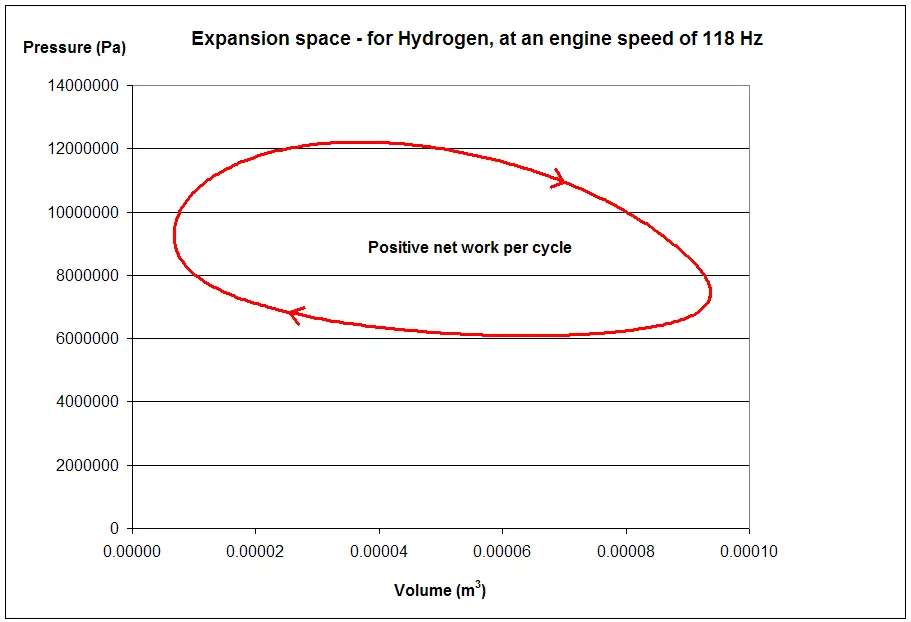The height and width of the screenshot is (622, 911).
Task: Click the 14000000 y-axis value
Action: (x=83, y=85)
